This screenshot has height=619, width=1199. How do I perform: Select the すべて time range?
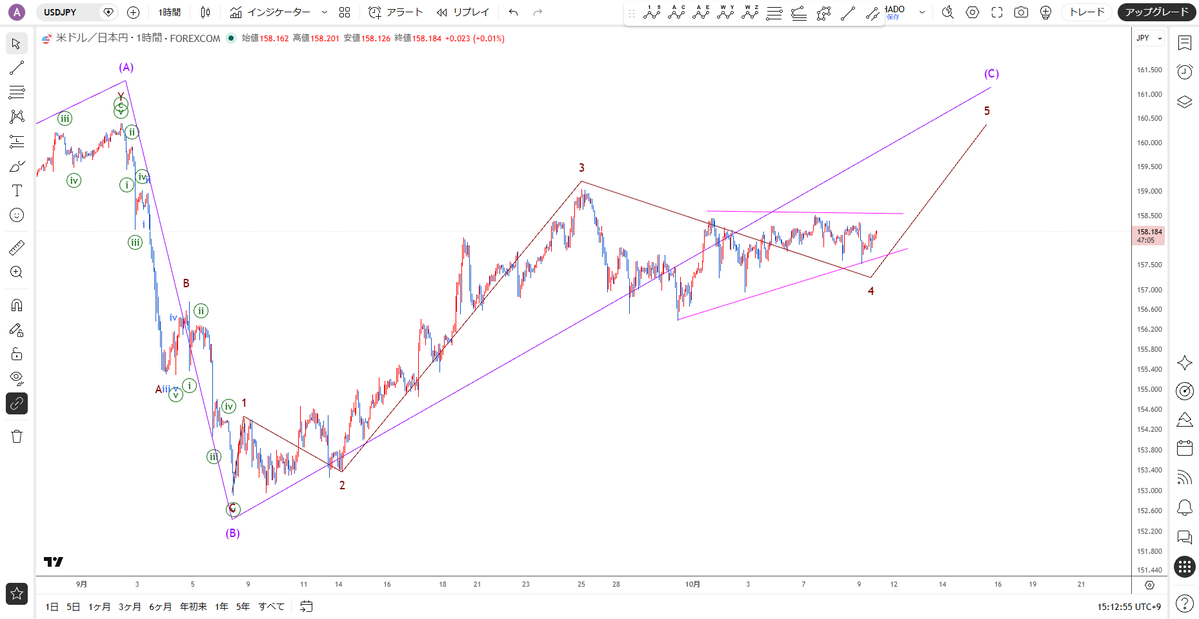pyautogui.click(x=271, y=607)
